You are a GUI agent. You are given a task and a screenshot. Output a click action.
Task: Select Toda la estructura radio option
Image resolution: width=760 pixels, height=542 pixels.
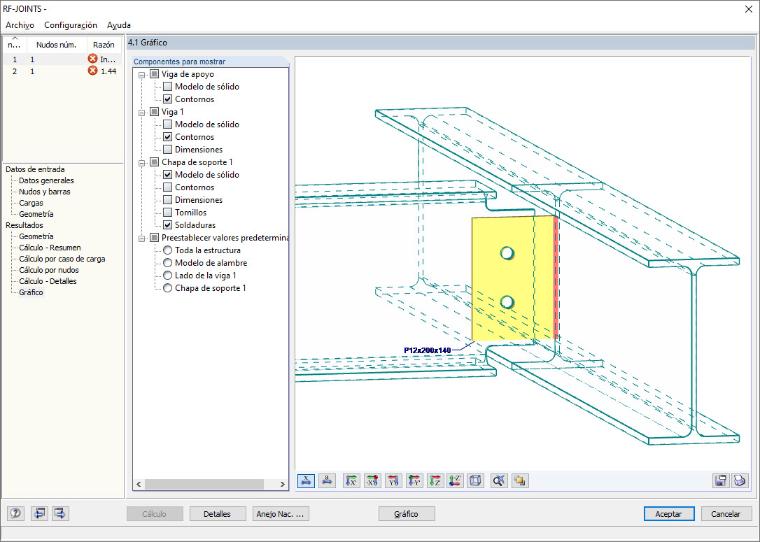click(167, 250)
